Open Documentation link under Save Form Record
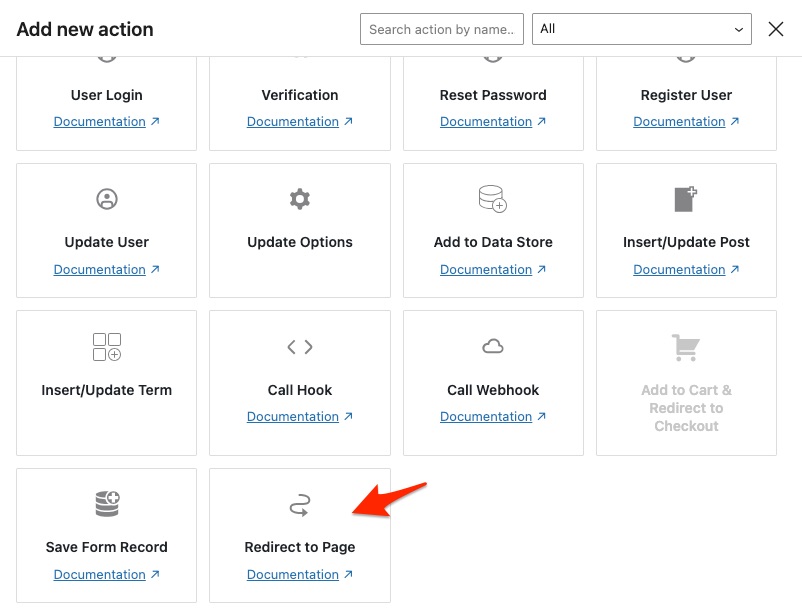 click(100, 575)
